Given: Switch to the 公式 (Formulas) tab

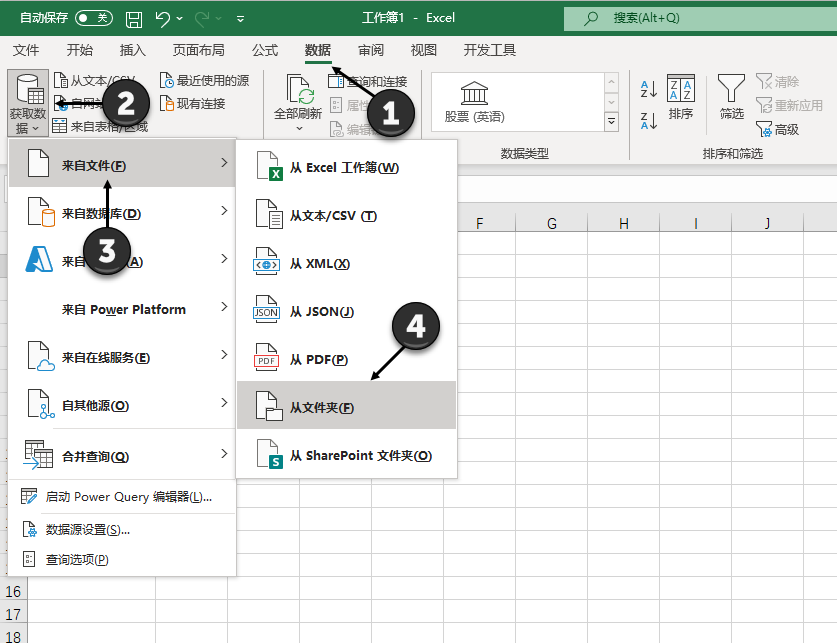Looking at the screenshot, I should [x=265, y=50].
